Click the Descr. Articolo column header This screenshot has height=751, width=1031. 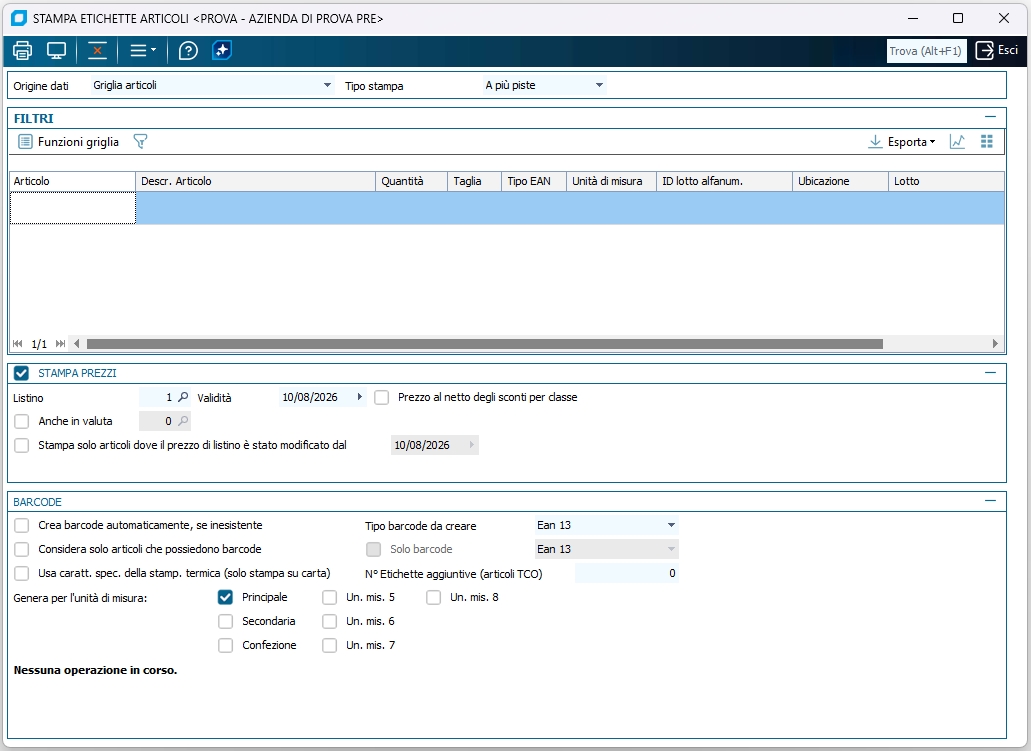click(x=255, y=182)
